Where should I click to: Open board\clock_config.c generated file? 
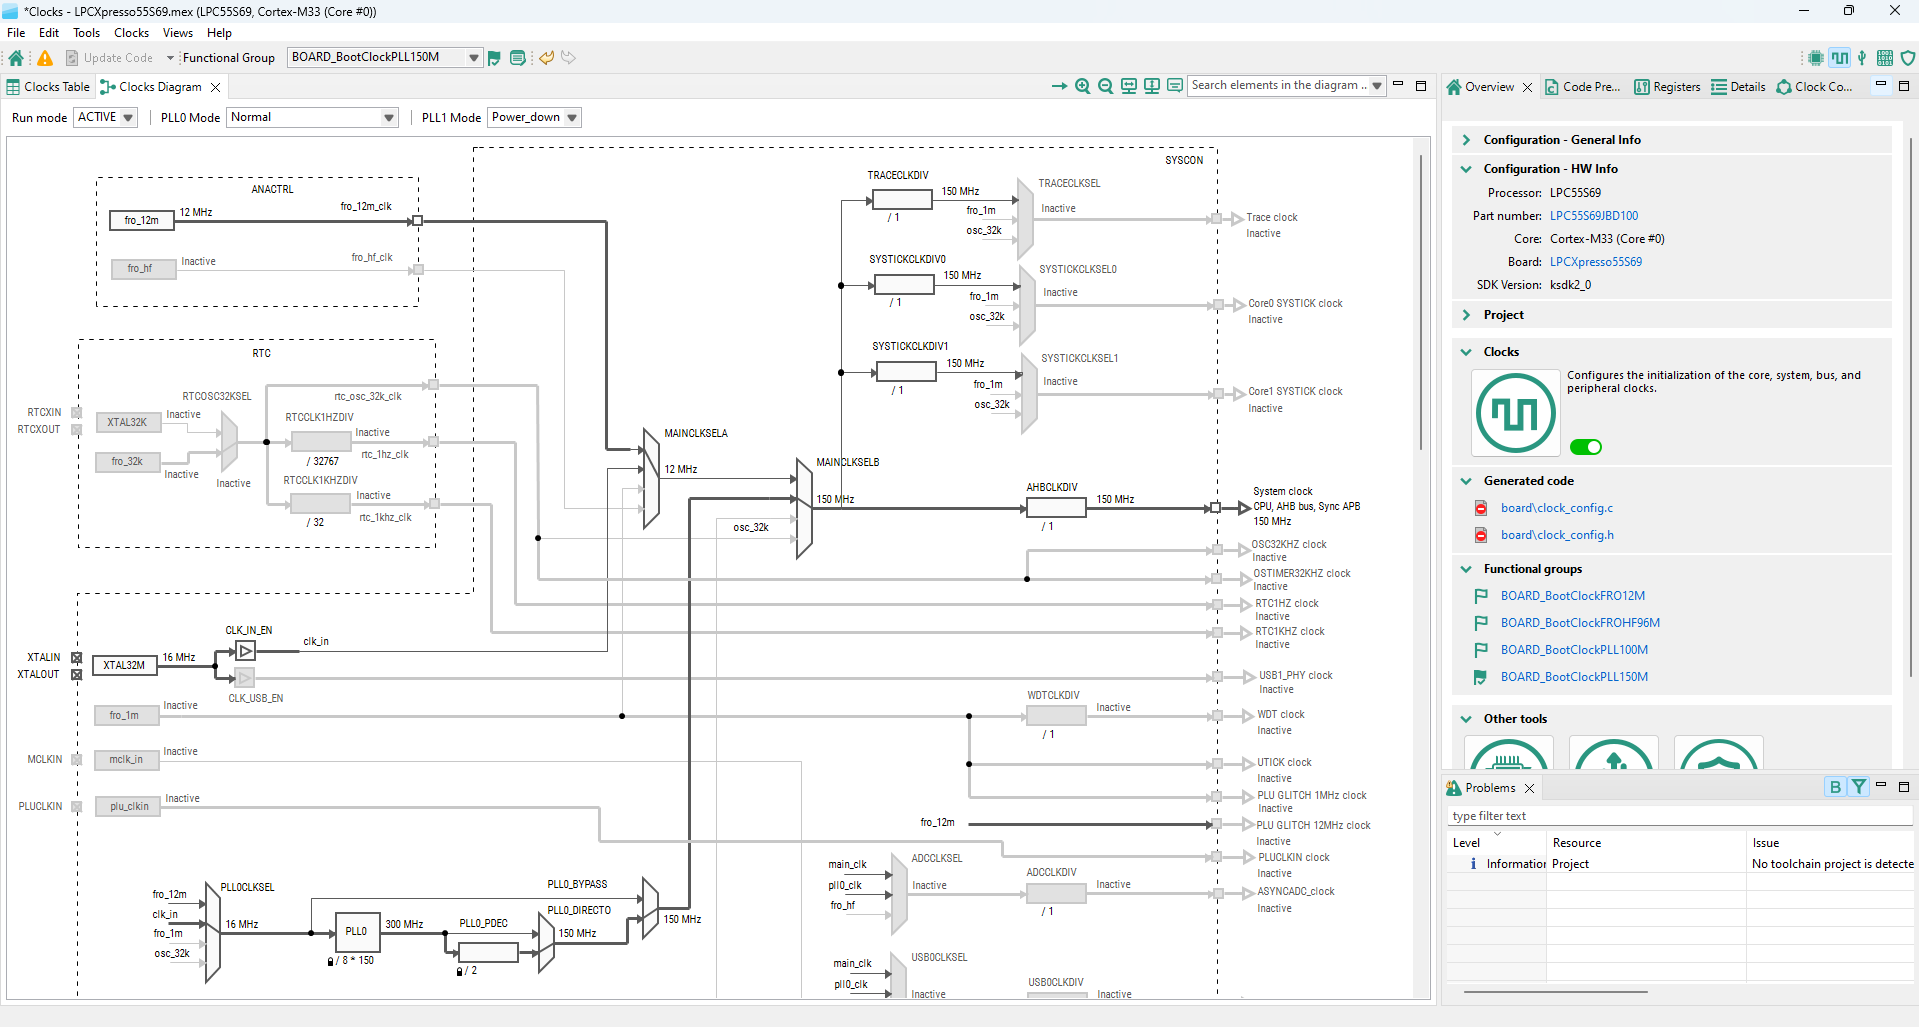tap(1557, 508)
